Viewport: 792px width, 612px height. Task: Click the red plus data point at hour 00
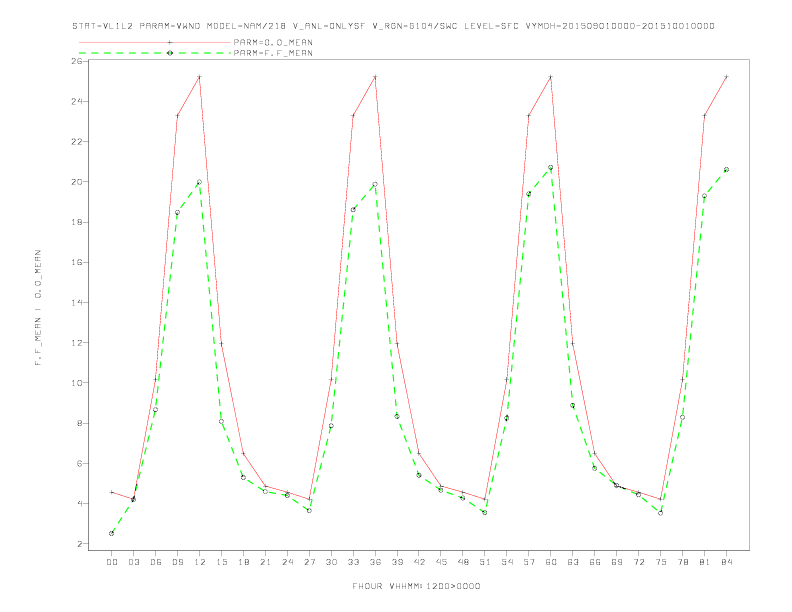coord(112,492)
